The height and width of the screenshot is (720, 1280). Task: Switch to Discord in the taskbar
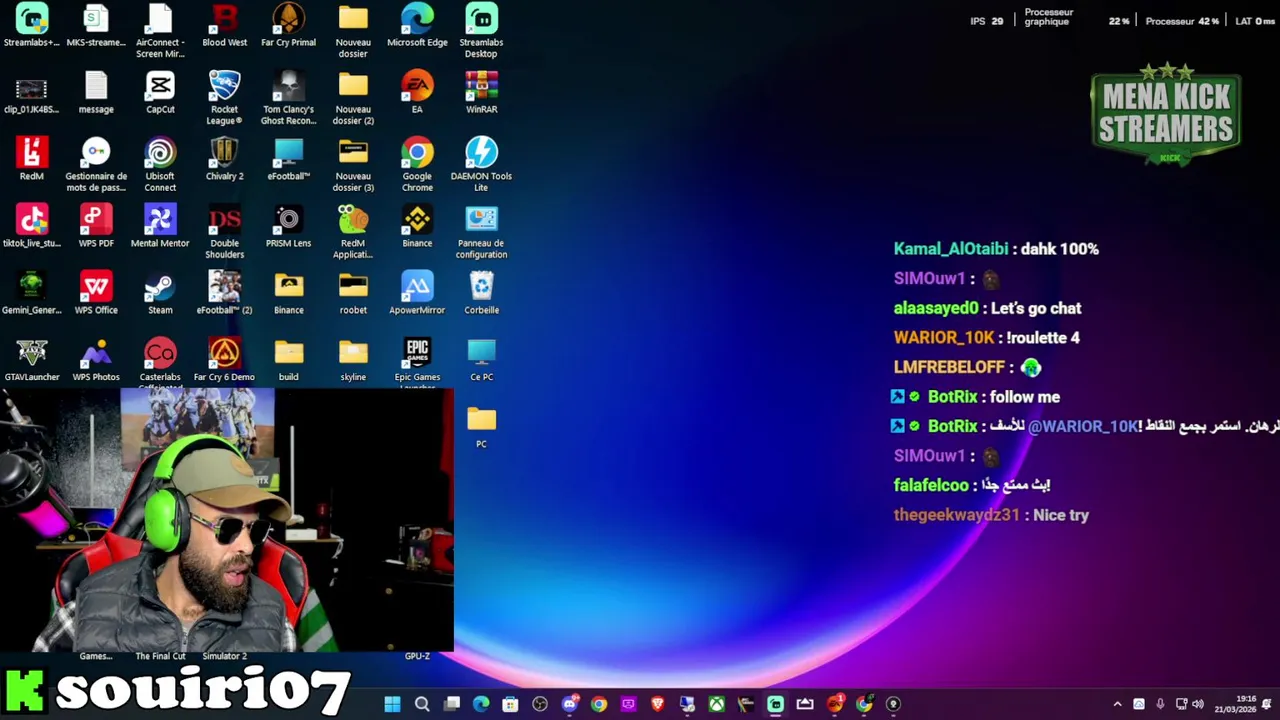coord(570,704)
